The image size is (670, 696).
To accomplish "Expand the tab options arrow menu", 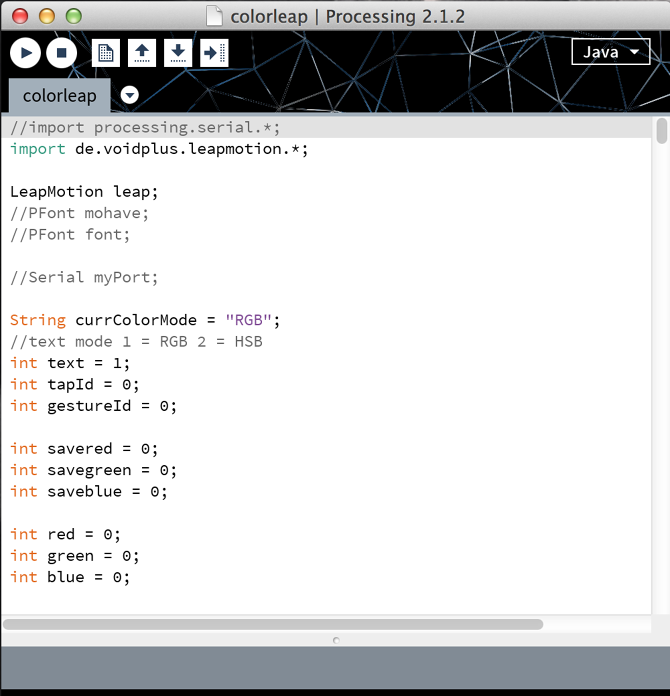I will tap(129, 96).
